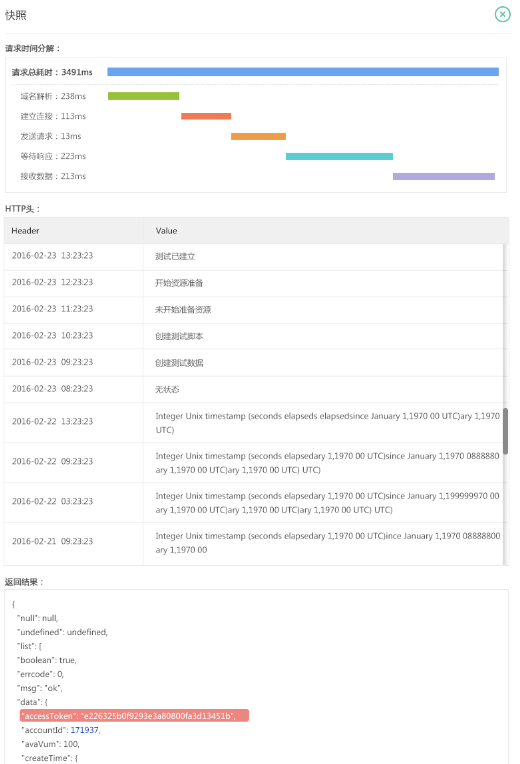The width and height of the screenshot is (520, 764).
Task: Select the red connection 113ms bar
Action: (x=206, y=116)
